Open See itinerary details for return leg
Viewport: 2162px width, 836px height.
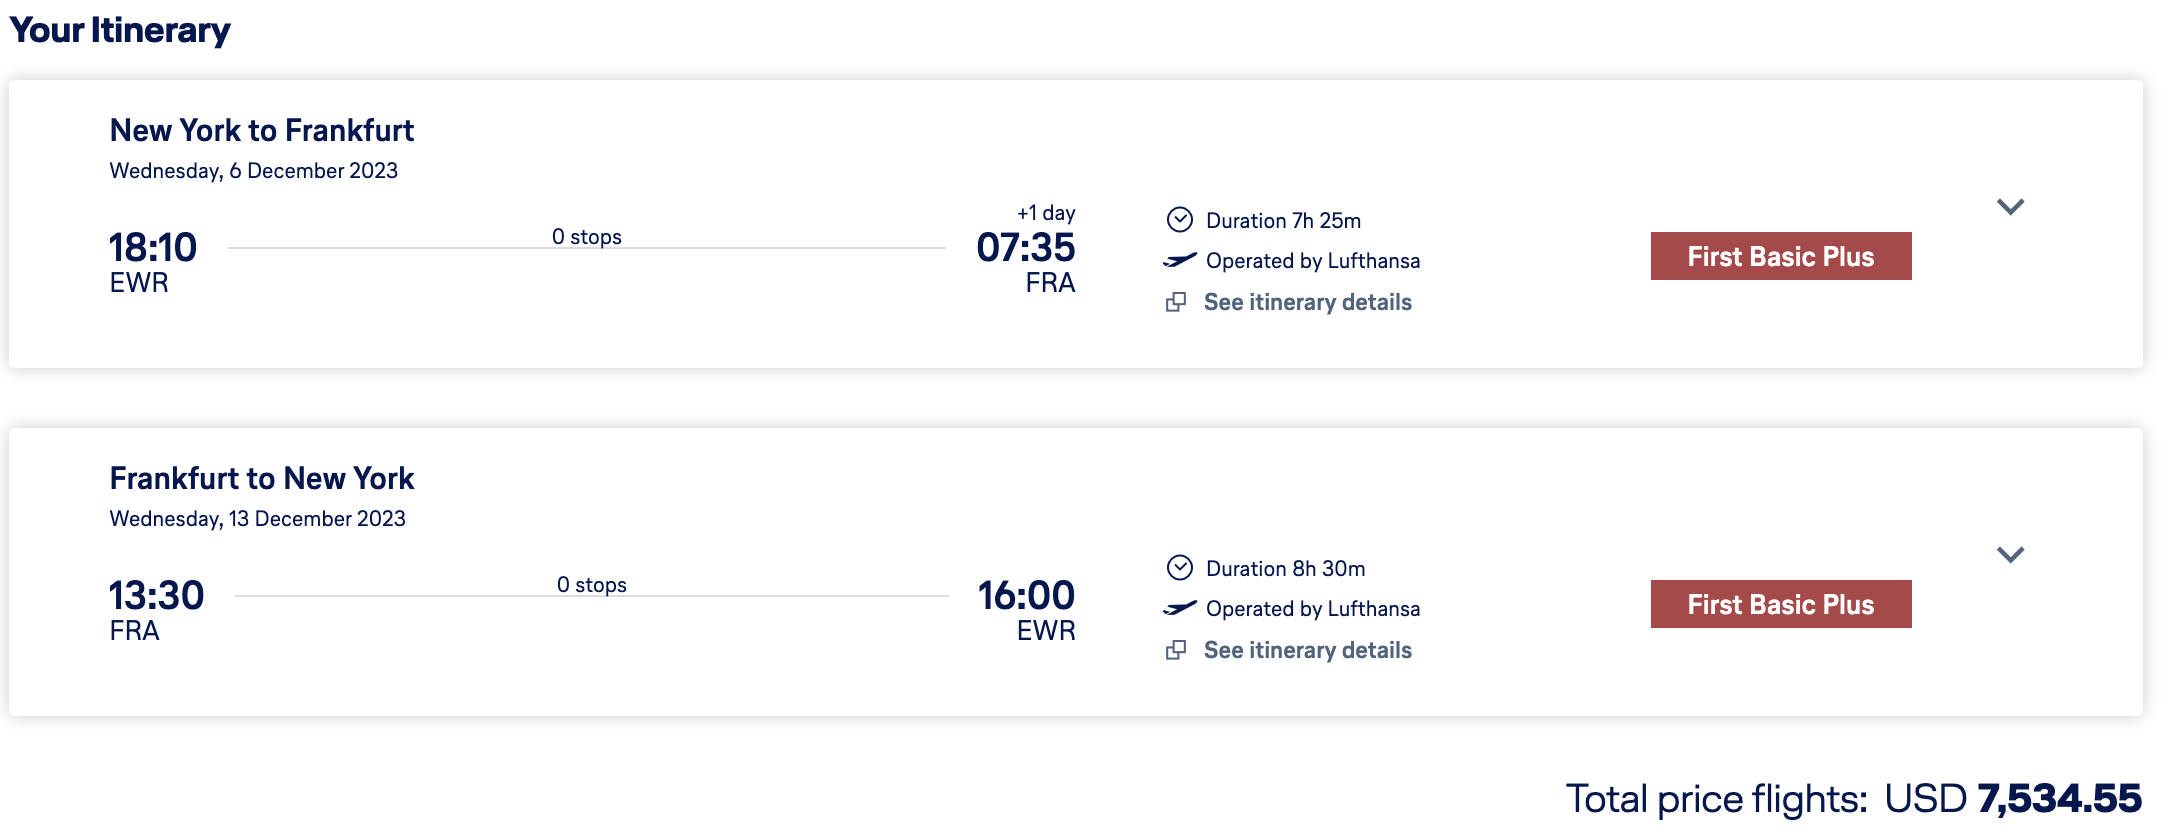click(1308, 650)
